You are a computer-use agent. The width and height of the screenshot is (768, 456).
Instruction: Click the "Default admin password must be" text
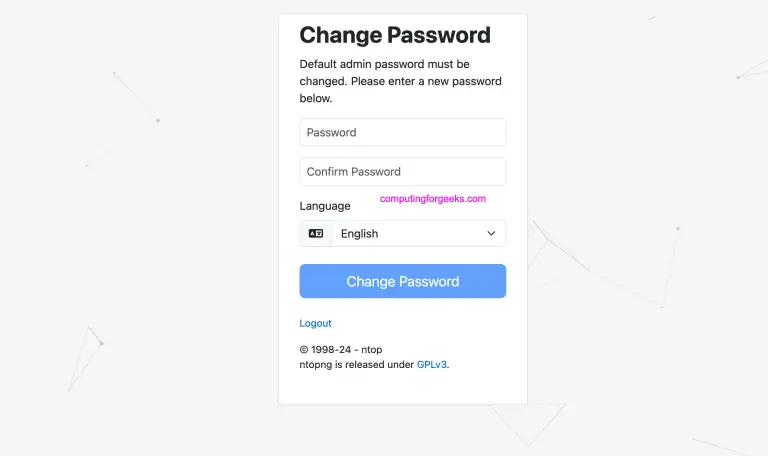click(384, 64)
